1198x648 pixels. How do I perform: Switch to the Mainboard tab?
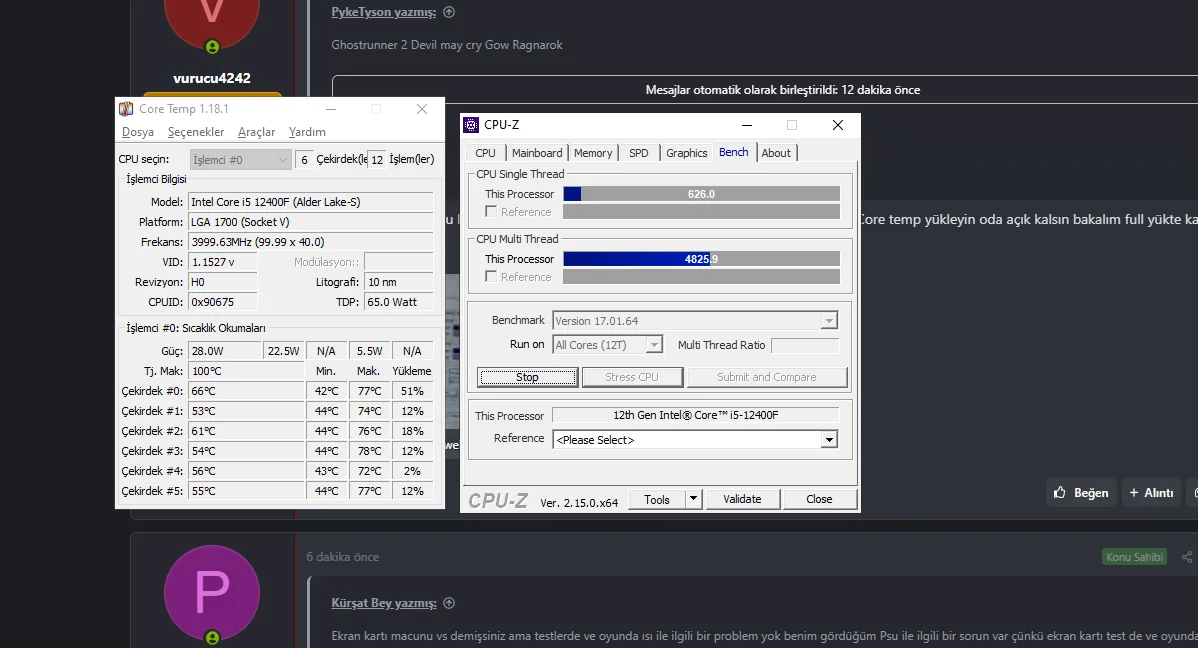tap(537, 153)
